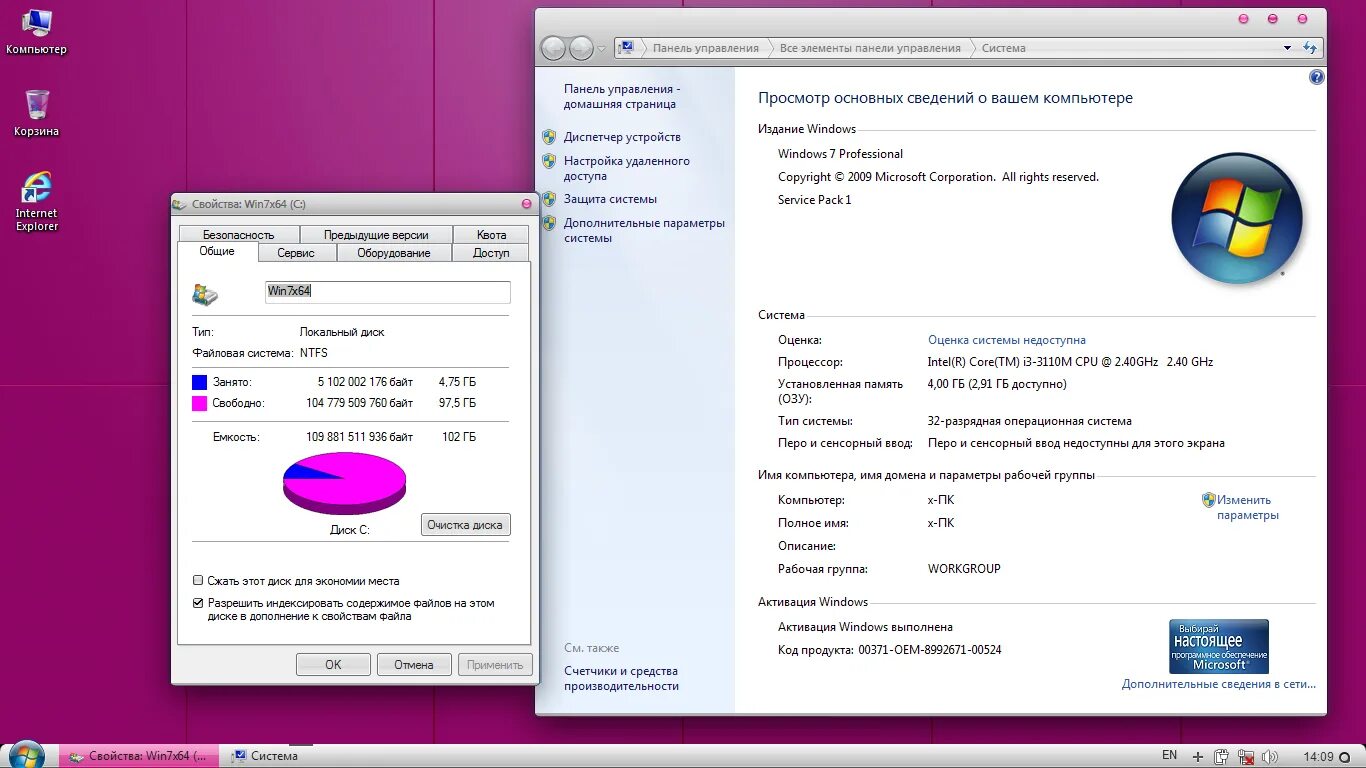Click the refresh icon in address bar
This screenshot has height=768, width=1366.
[1310, 48]
